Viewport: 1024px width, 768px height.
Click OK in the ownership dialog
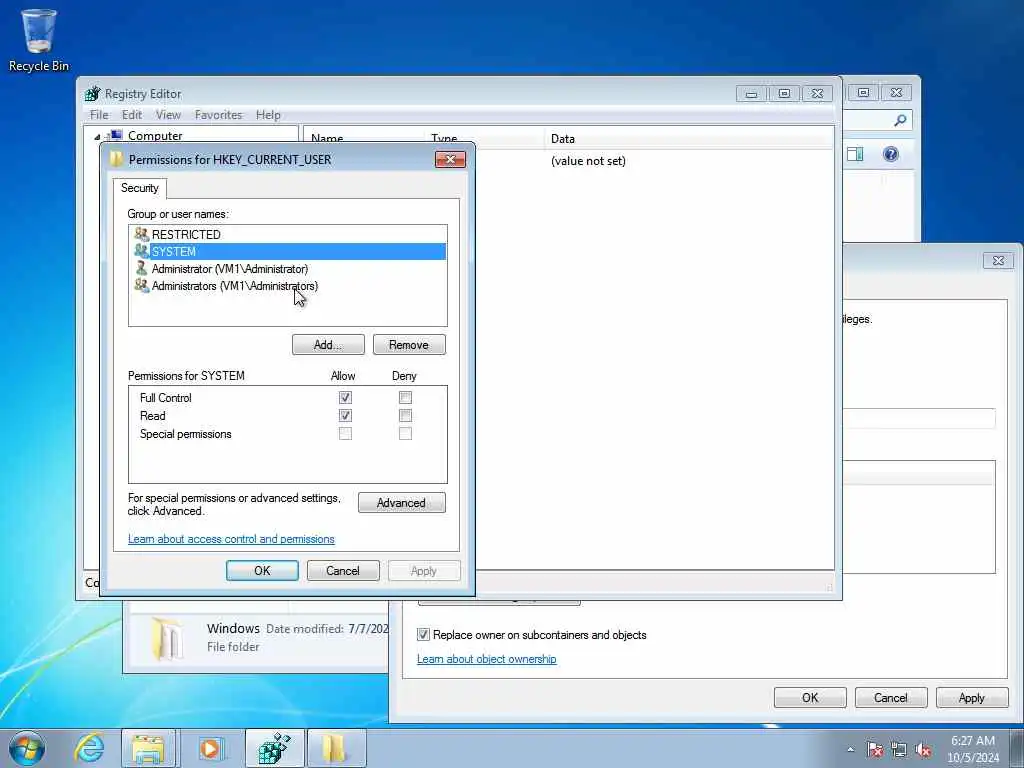click(810, 697)
